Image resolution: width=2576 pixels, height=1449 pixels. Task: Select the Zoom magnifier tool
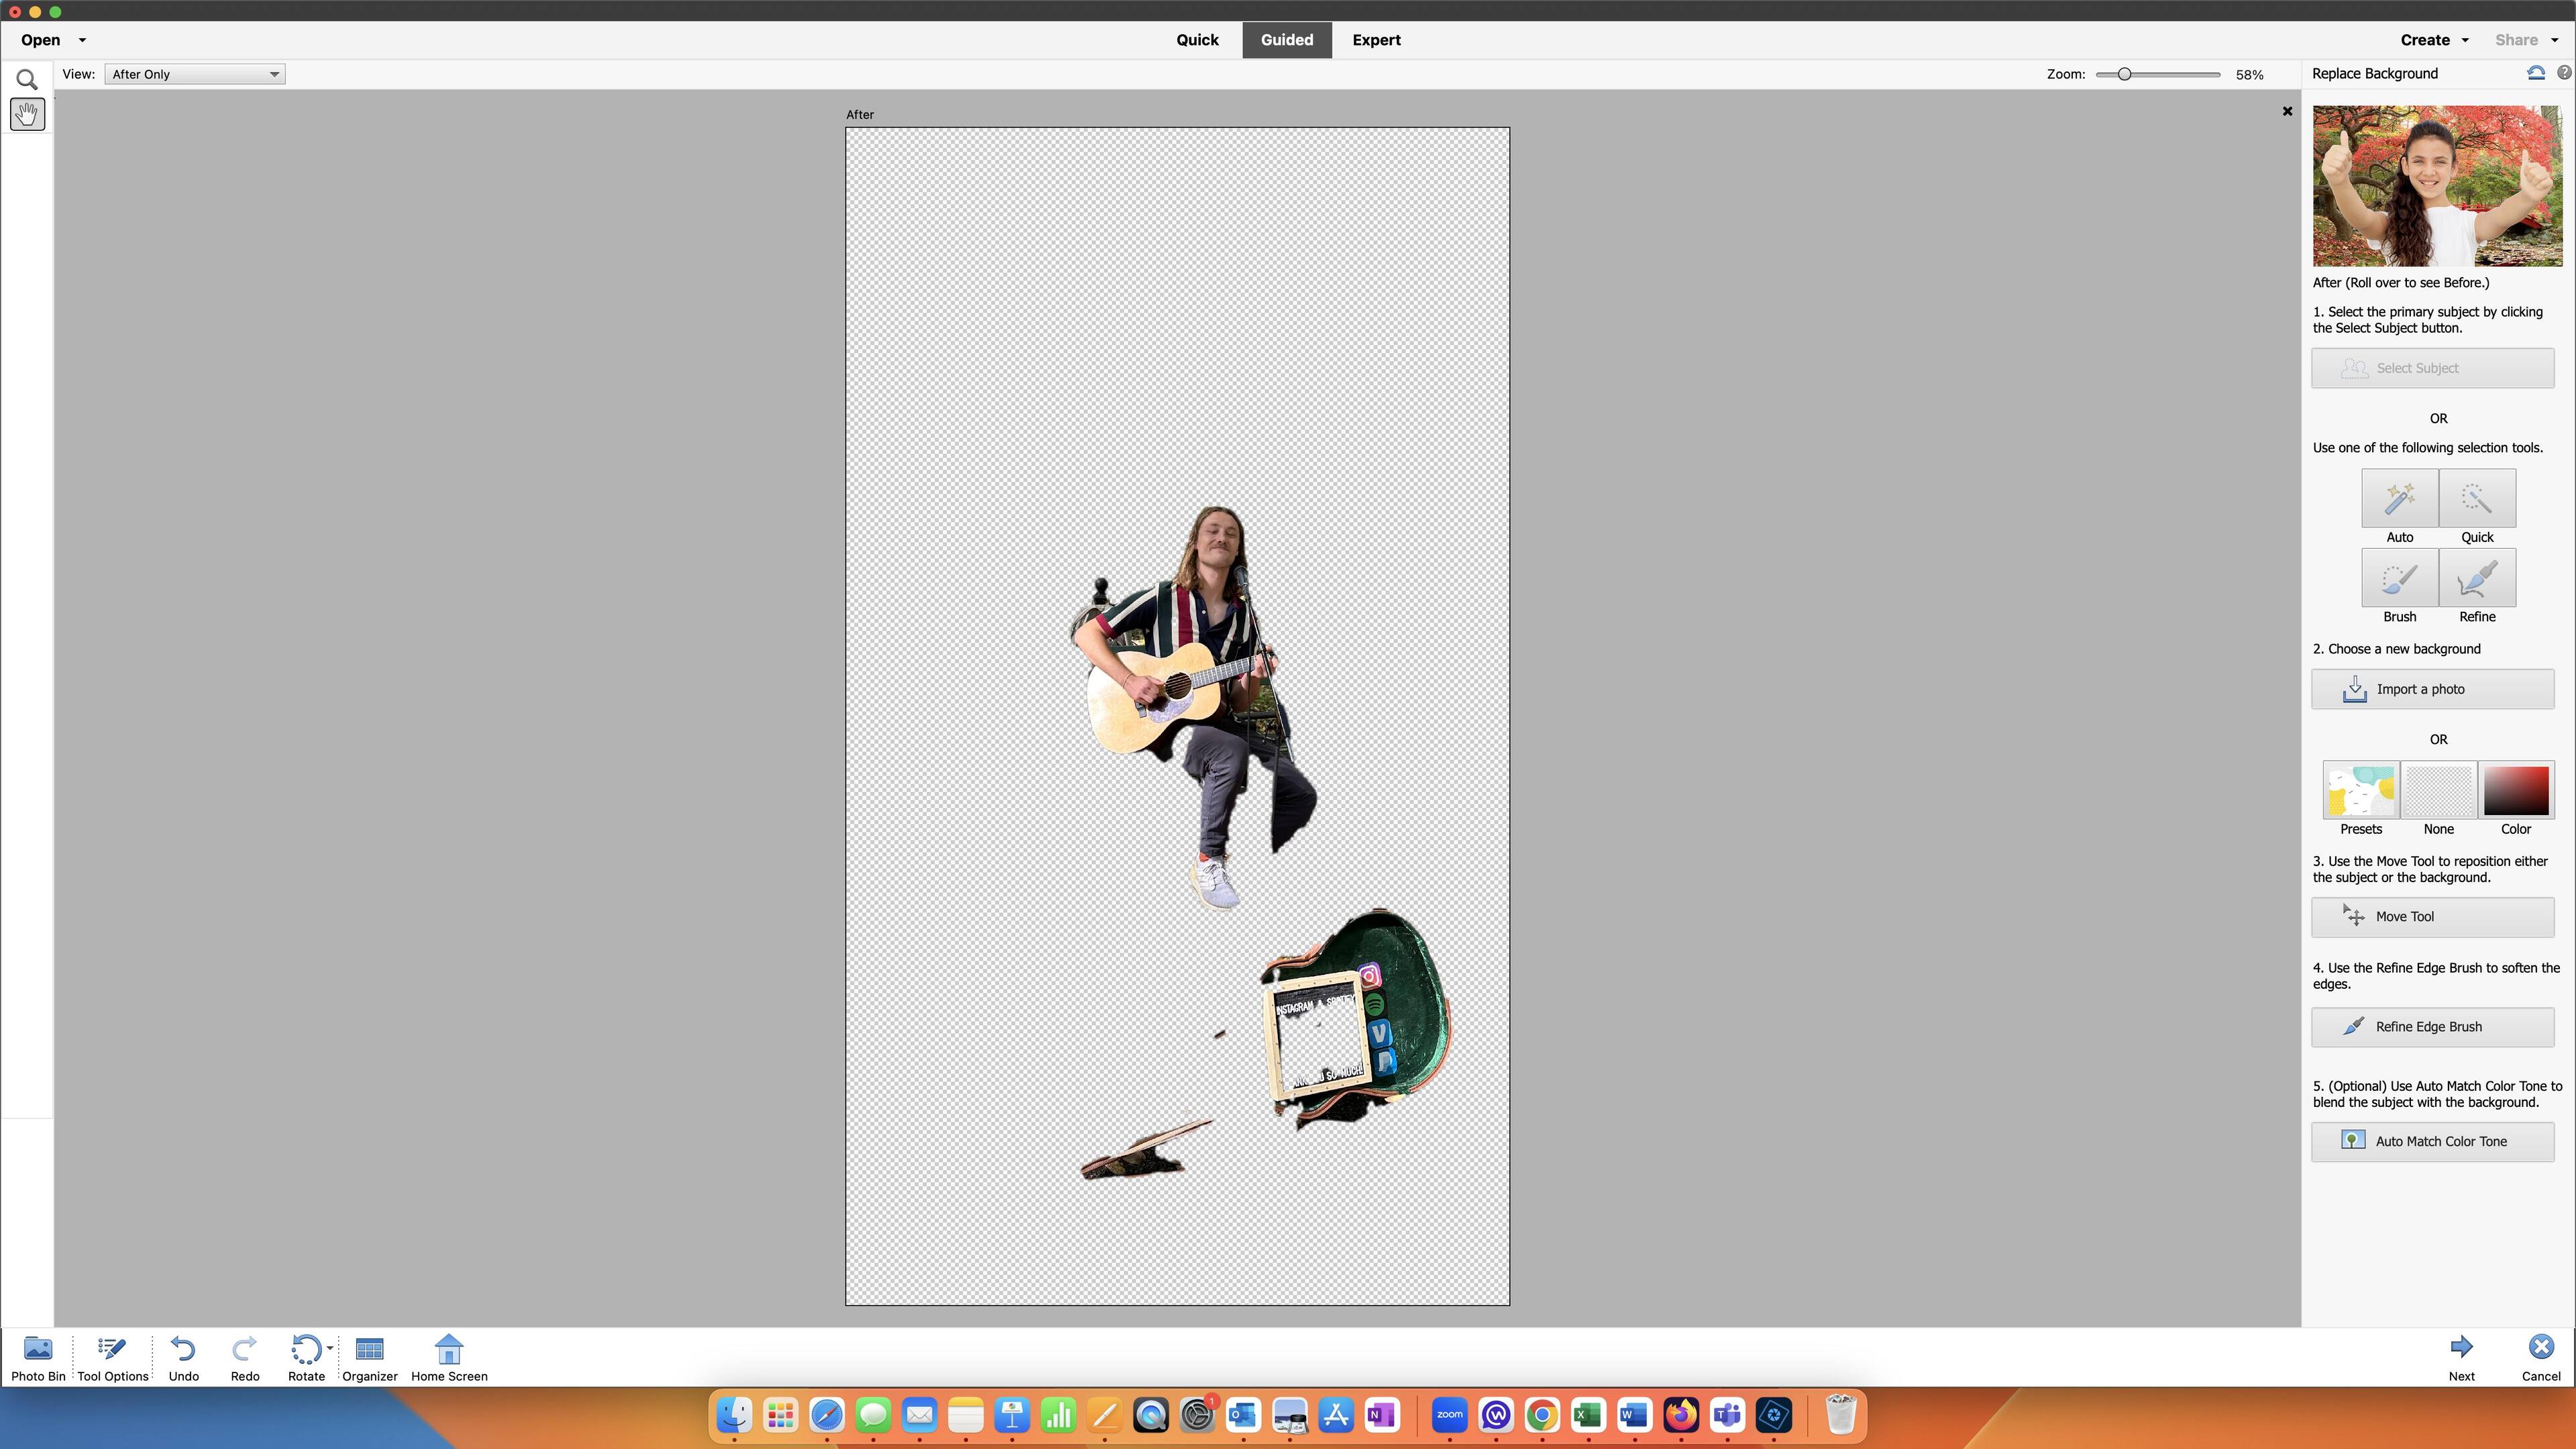tap(27, 80)
